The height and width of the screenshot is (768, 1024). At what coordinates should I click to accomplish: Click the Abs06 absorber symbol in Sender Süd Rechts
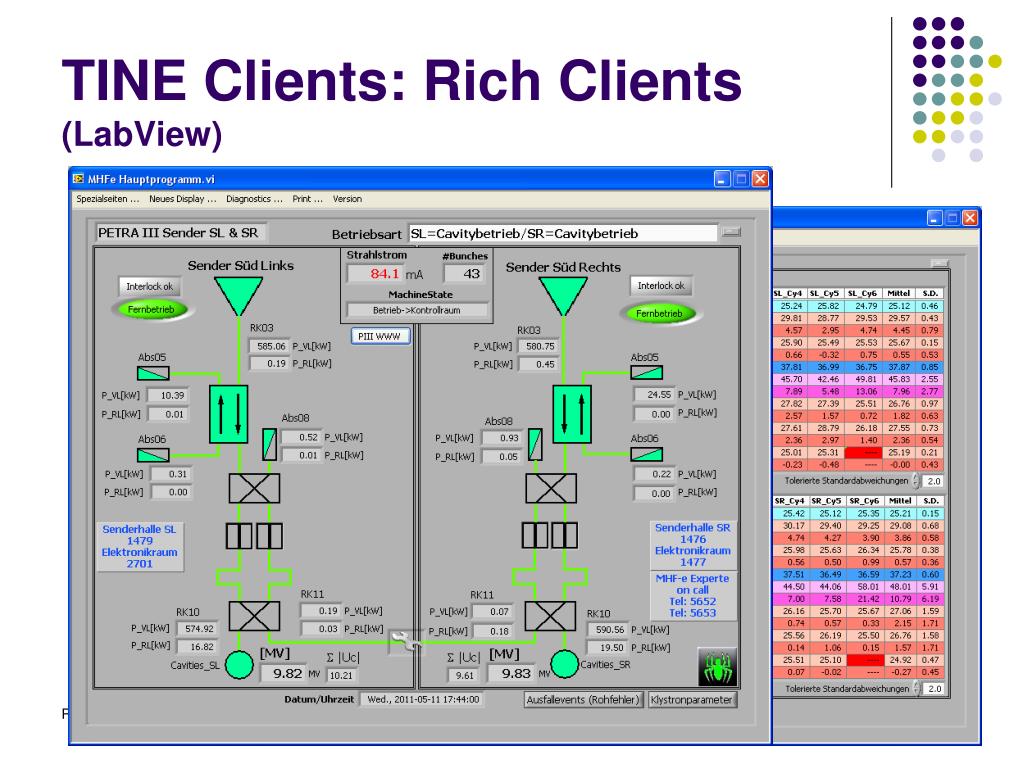[647, 454]
